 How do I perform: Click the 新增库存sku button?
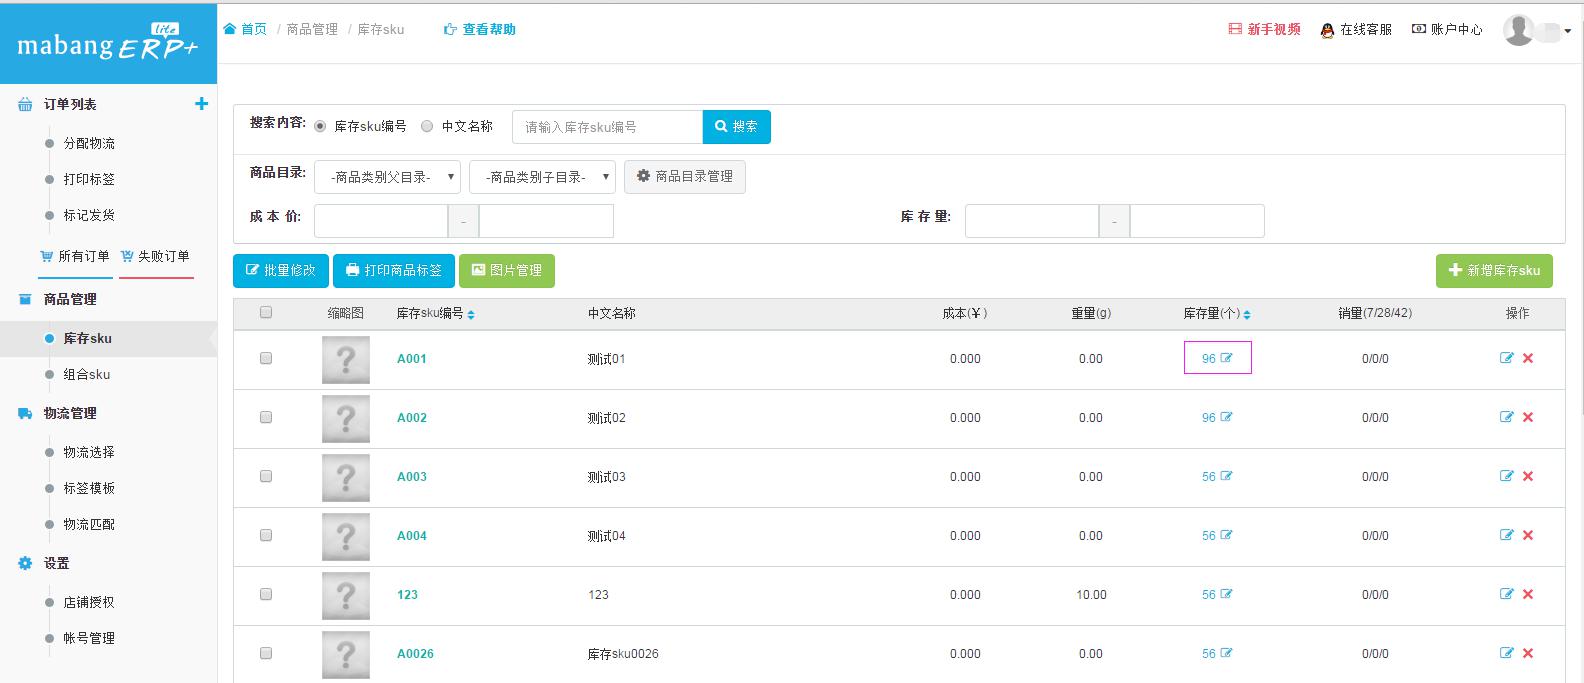pos(1494,271)
